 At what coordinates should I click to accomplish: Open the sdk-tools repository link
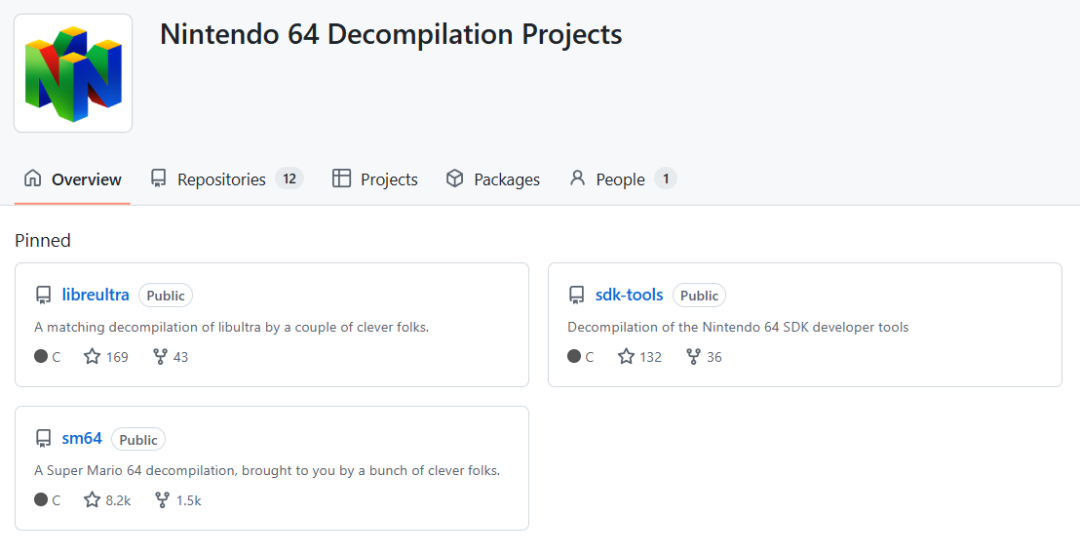[x=629, y=295]
